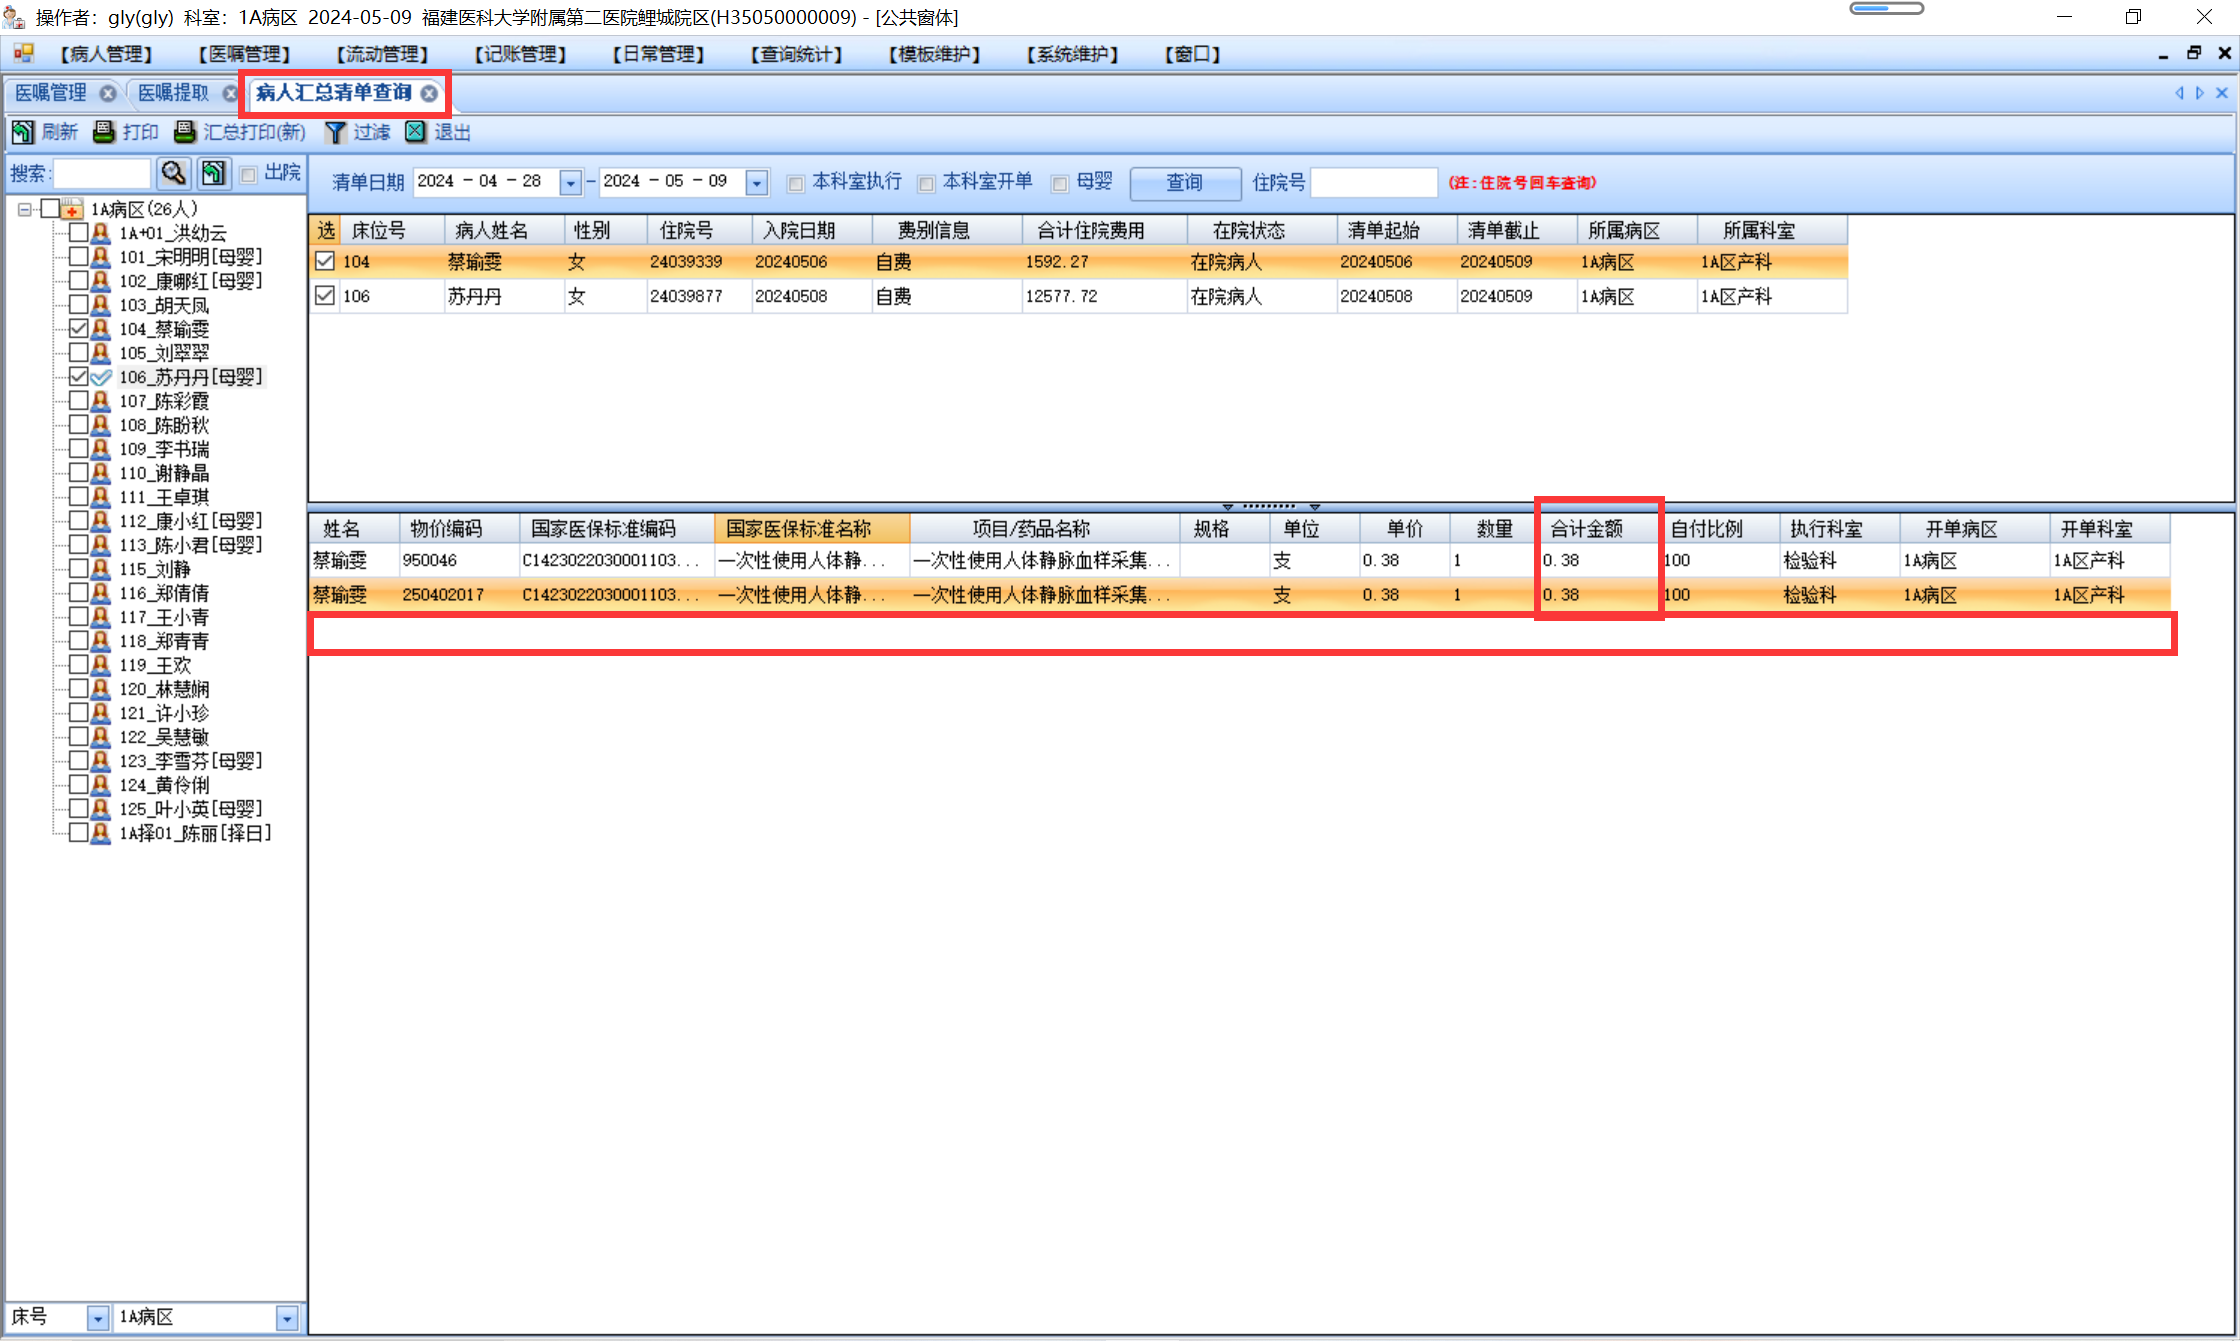Check patient 105_刘翠翠 in the tree
Viewport: 2240px width, 1341px height.
tap(79, 352)
